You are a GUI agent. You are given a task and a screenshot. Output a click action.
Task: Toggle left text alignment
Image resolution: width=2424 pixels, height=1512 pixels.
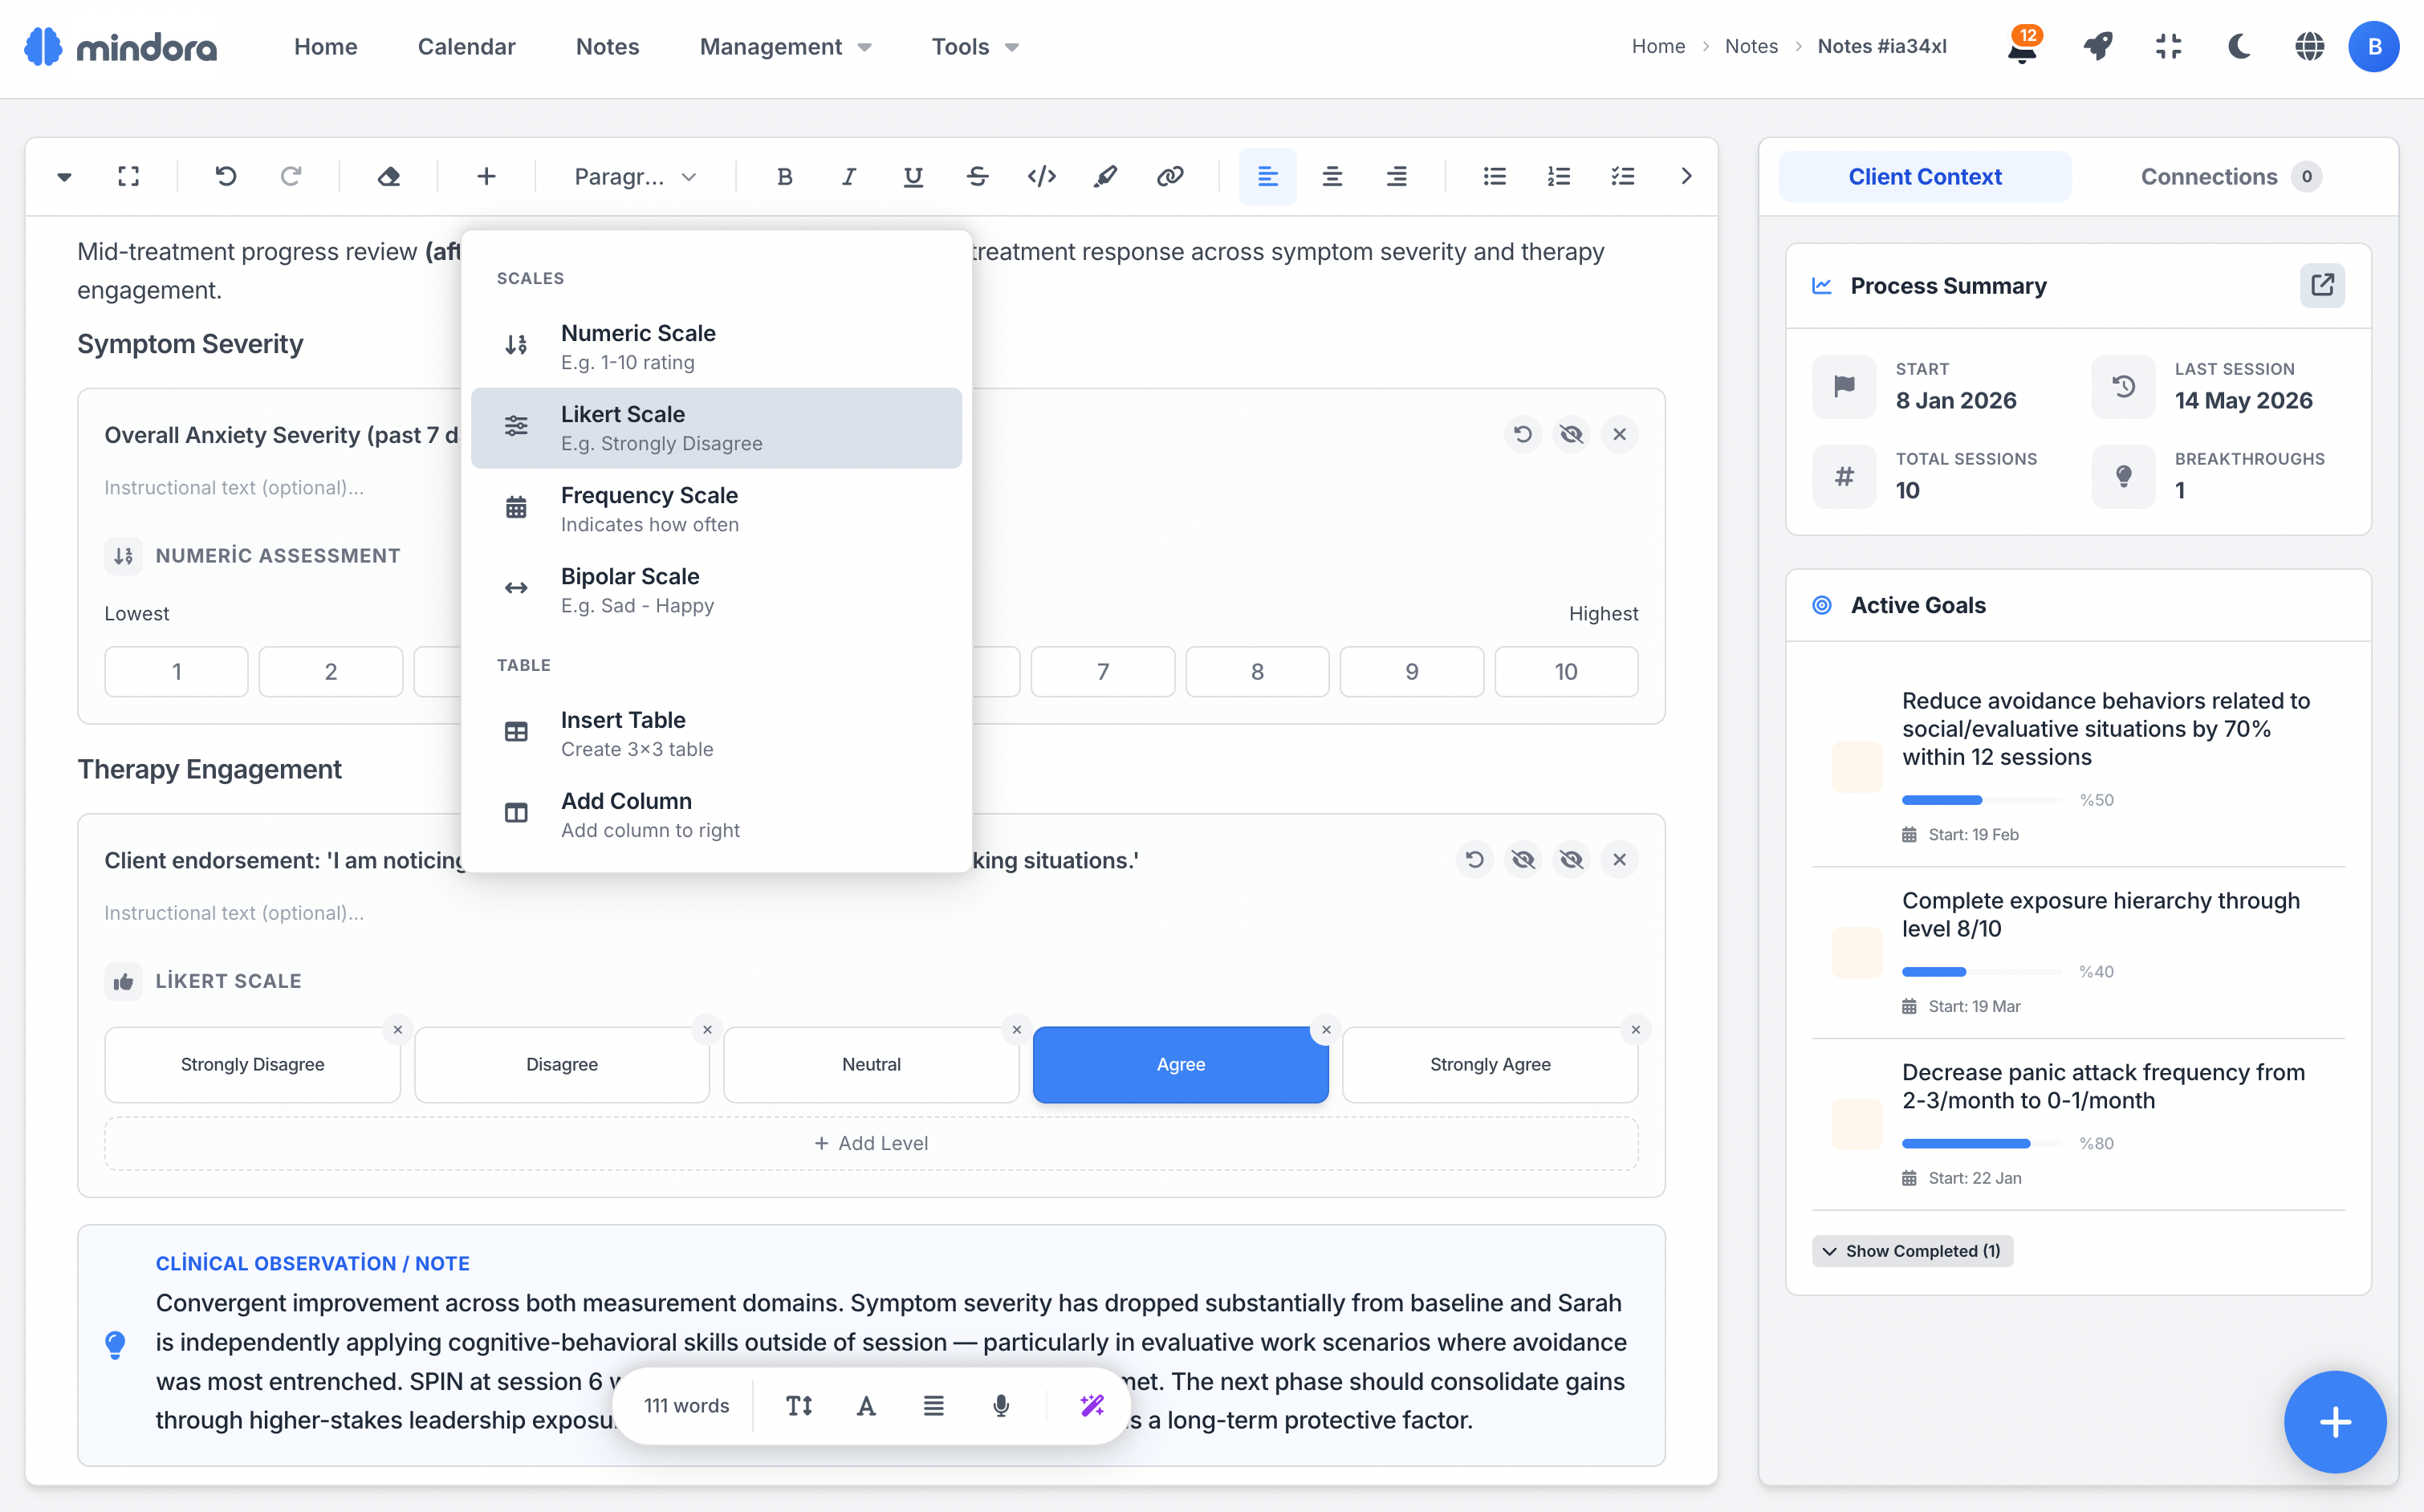coord(1267,177)
